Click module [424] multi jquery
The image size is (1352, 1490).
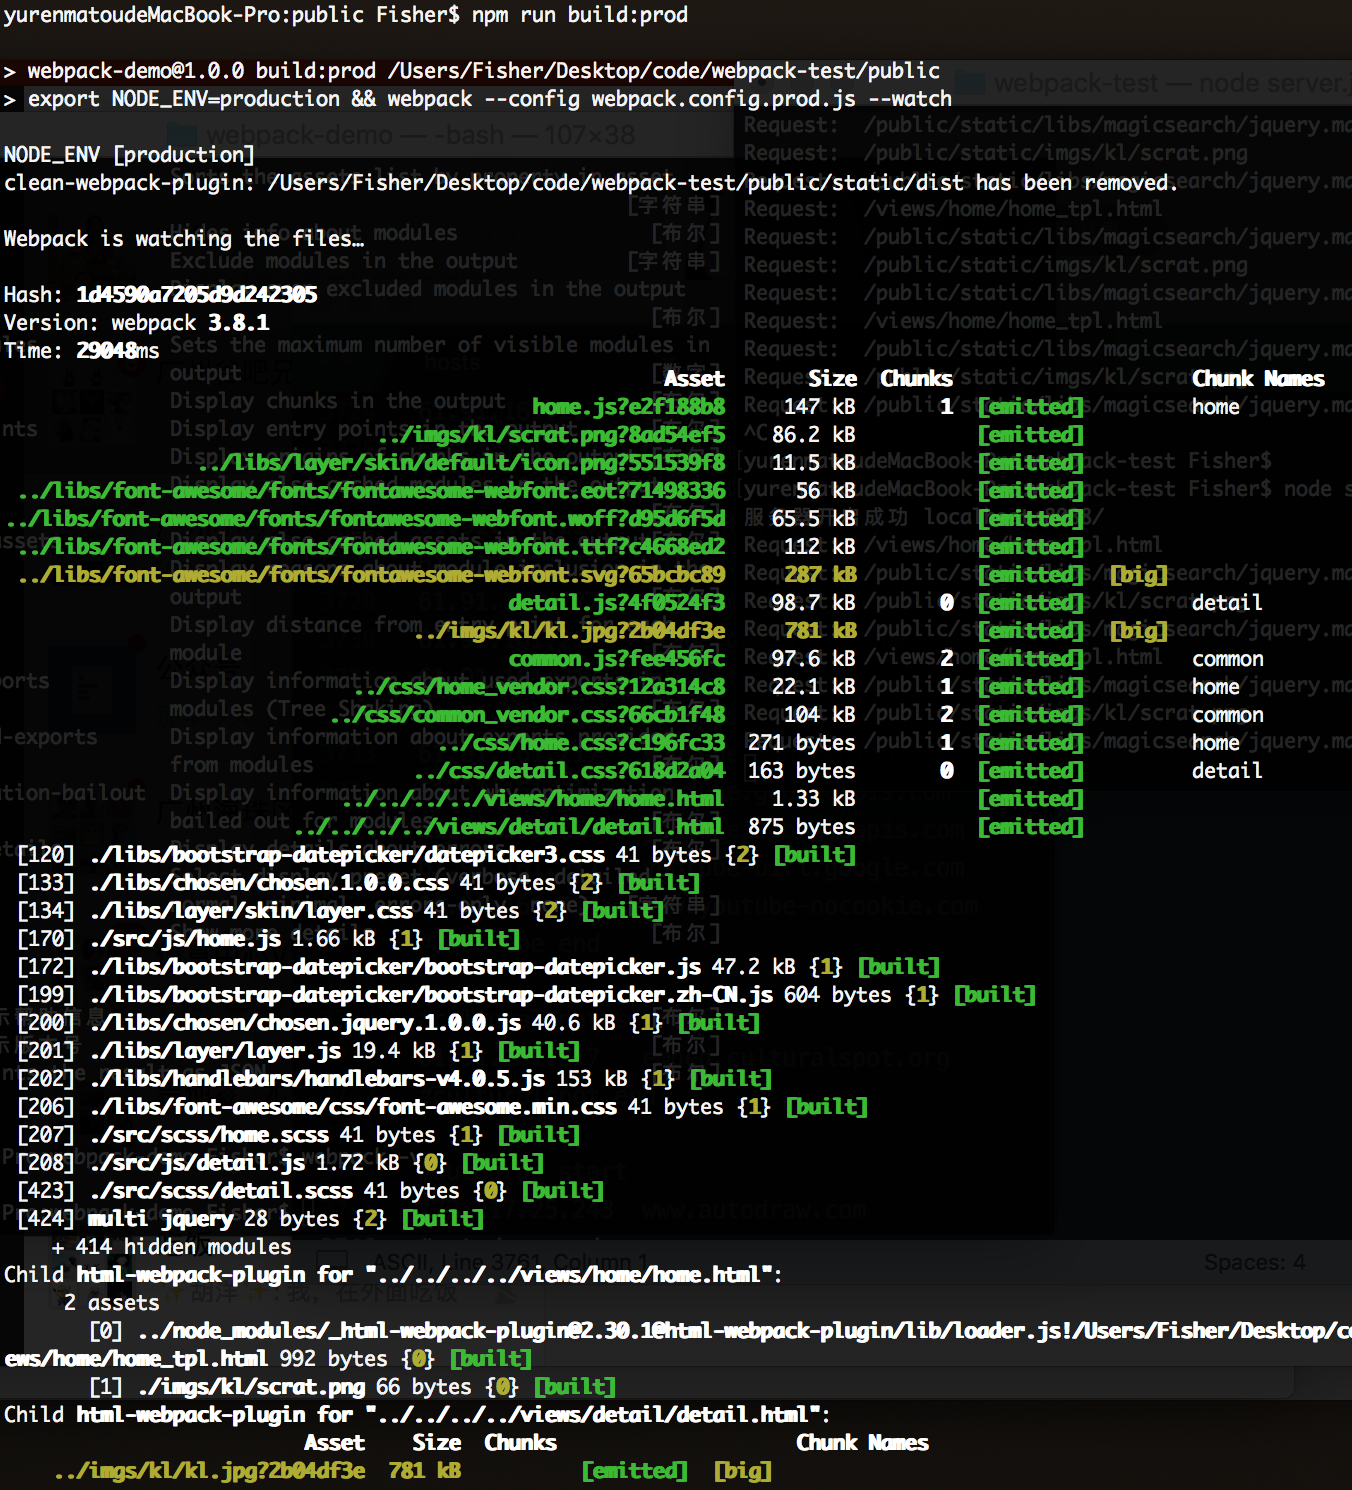click(x=251, y=1219)
